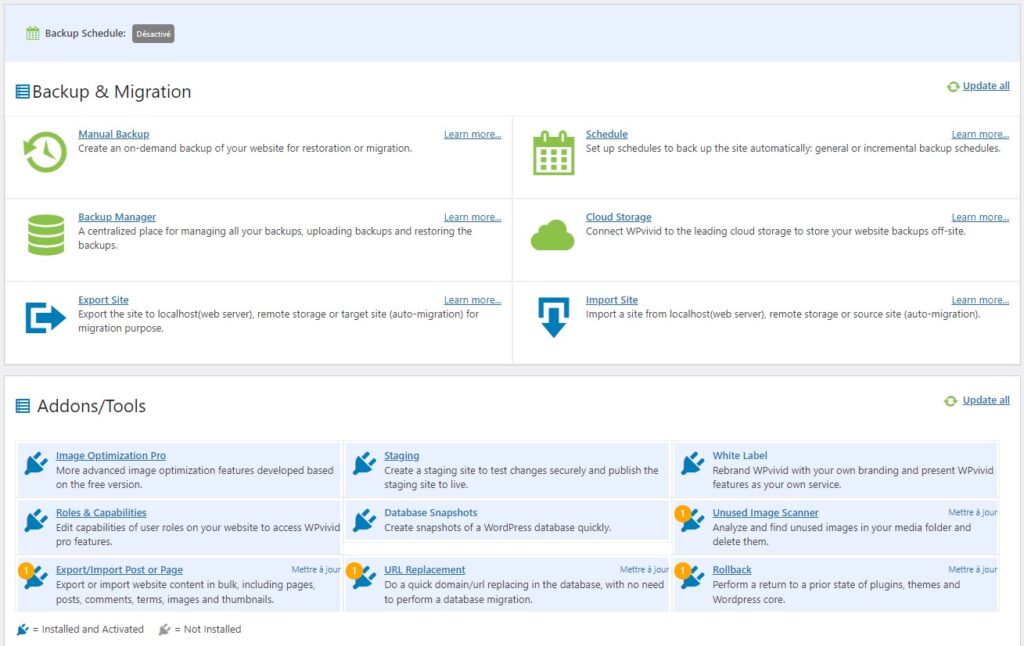Open the White Label addon title
Screen dimensions: 1024x646
tap(740, 455)
